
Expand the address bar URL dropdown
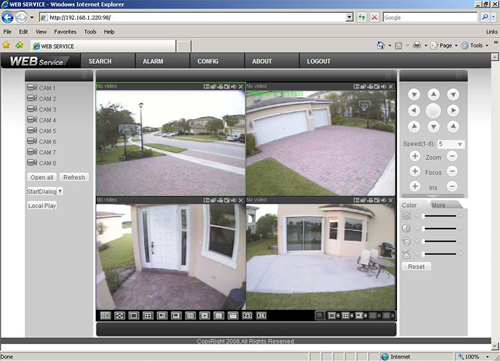tap(349, 17)
